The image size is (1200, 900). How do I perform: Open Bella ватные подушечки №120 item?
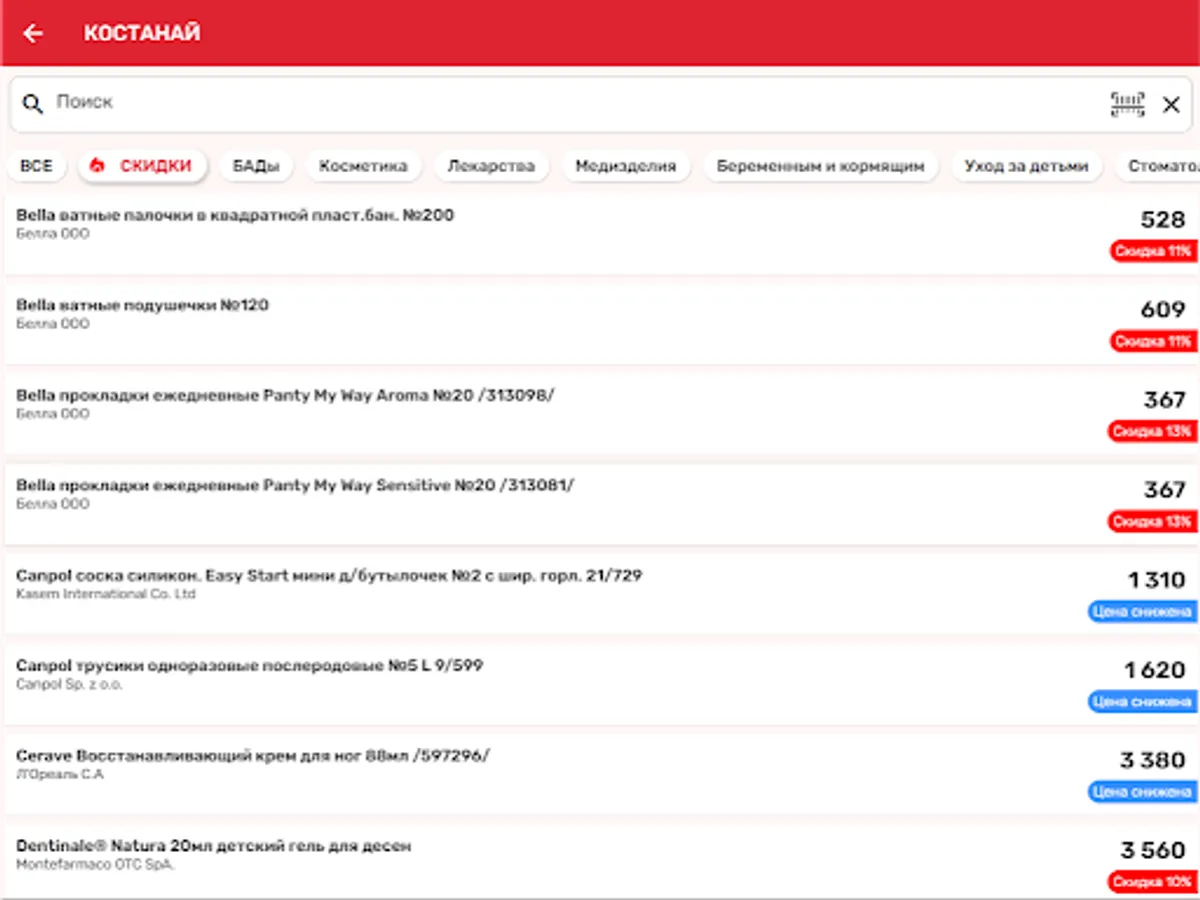coord(600,324)
